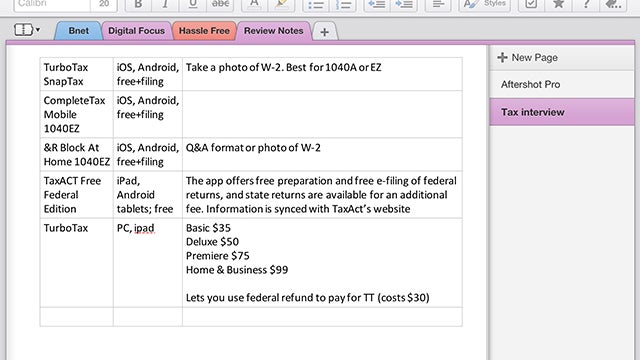Click the TaxACT Free Federal Edition cell
The image size is (640, 360).
tap(77, 195)
